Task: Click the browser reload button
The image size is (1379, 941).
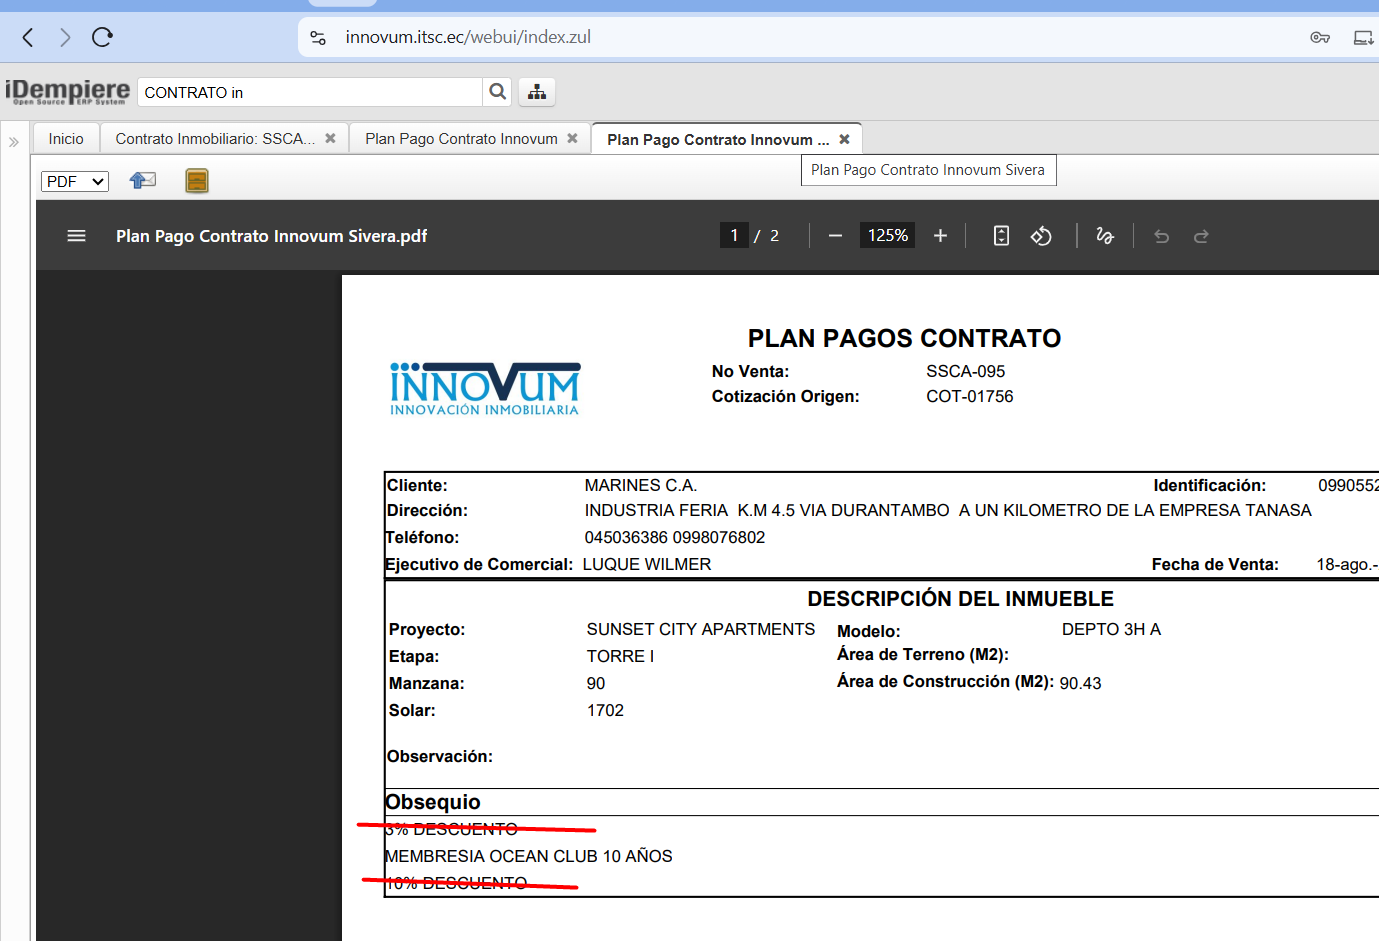Action: click(x=102, y=38)
